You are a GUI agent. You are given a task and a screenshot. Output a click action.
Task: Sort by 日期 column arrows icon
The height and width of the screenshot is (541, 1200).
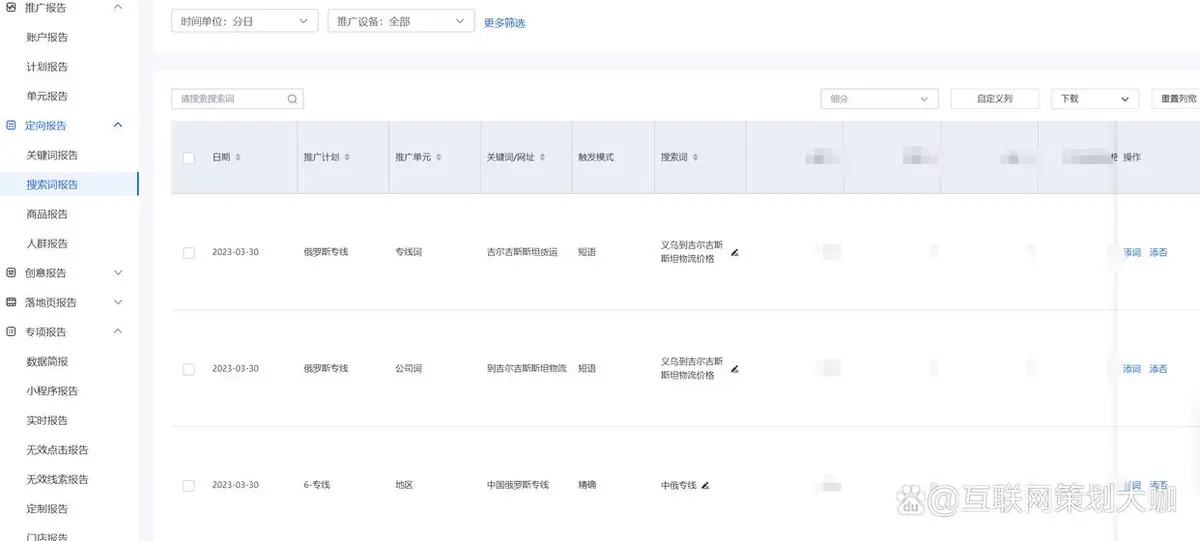(x=237, y=158)
